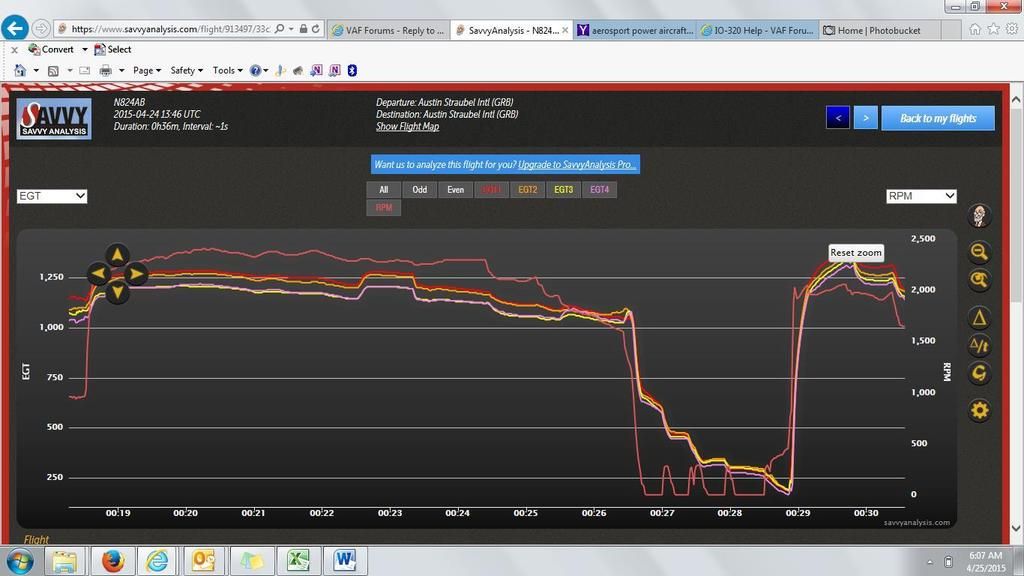
Task: Pan the chart right with arrow
Action: [137, 273]
